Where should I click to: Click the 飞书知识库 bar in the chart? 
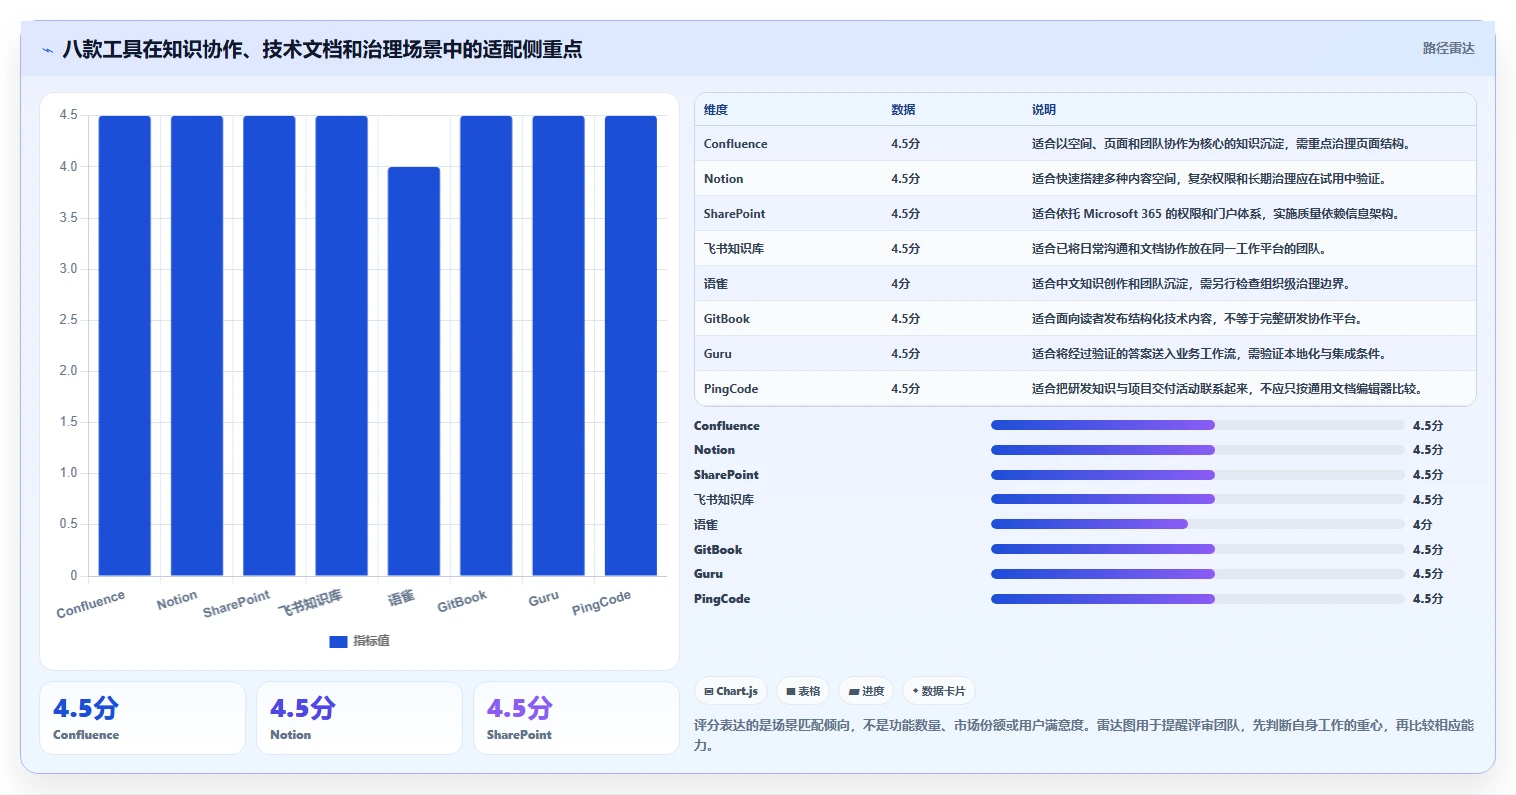[x=342, y=346]
